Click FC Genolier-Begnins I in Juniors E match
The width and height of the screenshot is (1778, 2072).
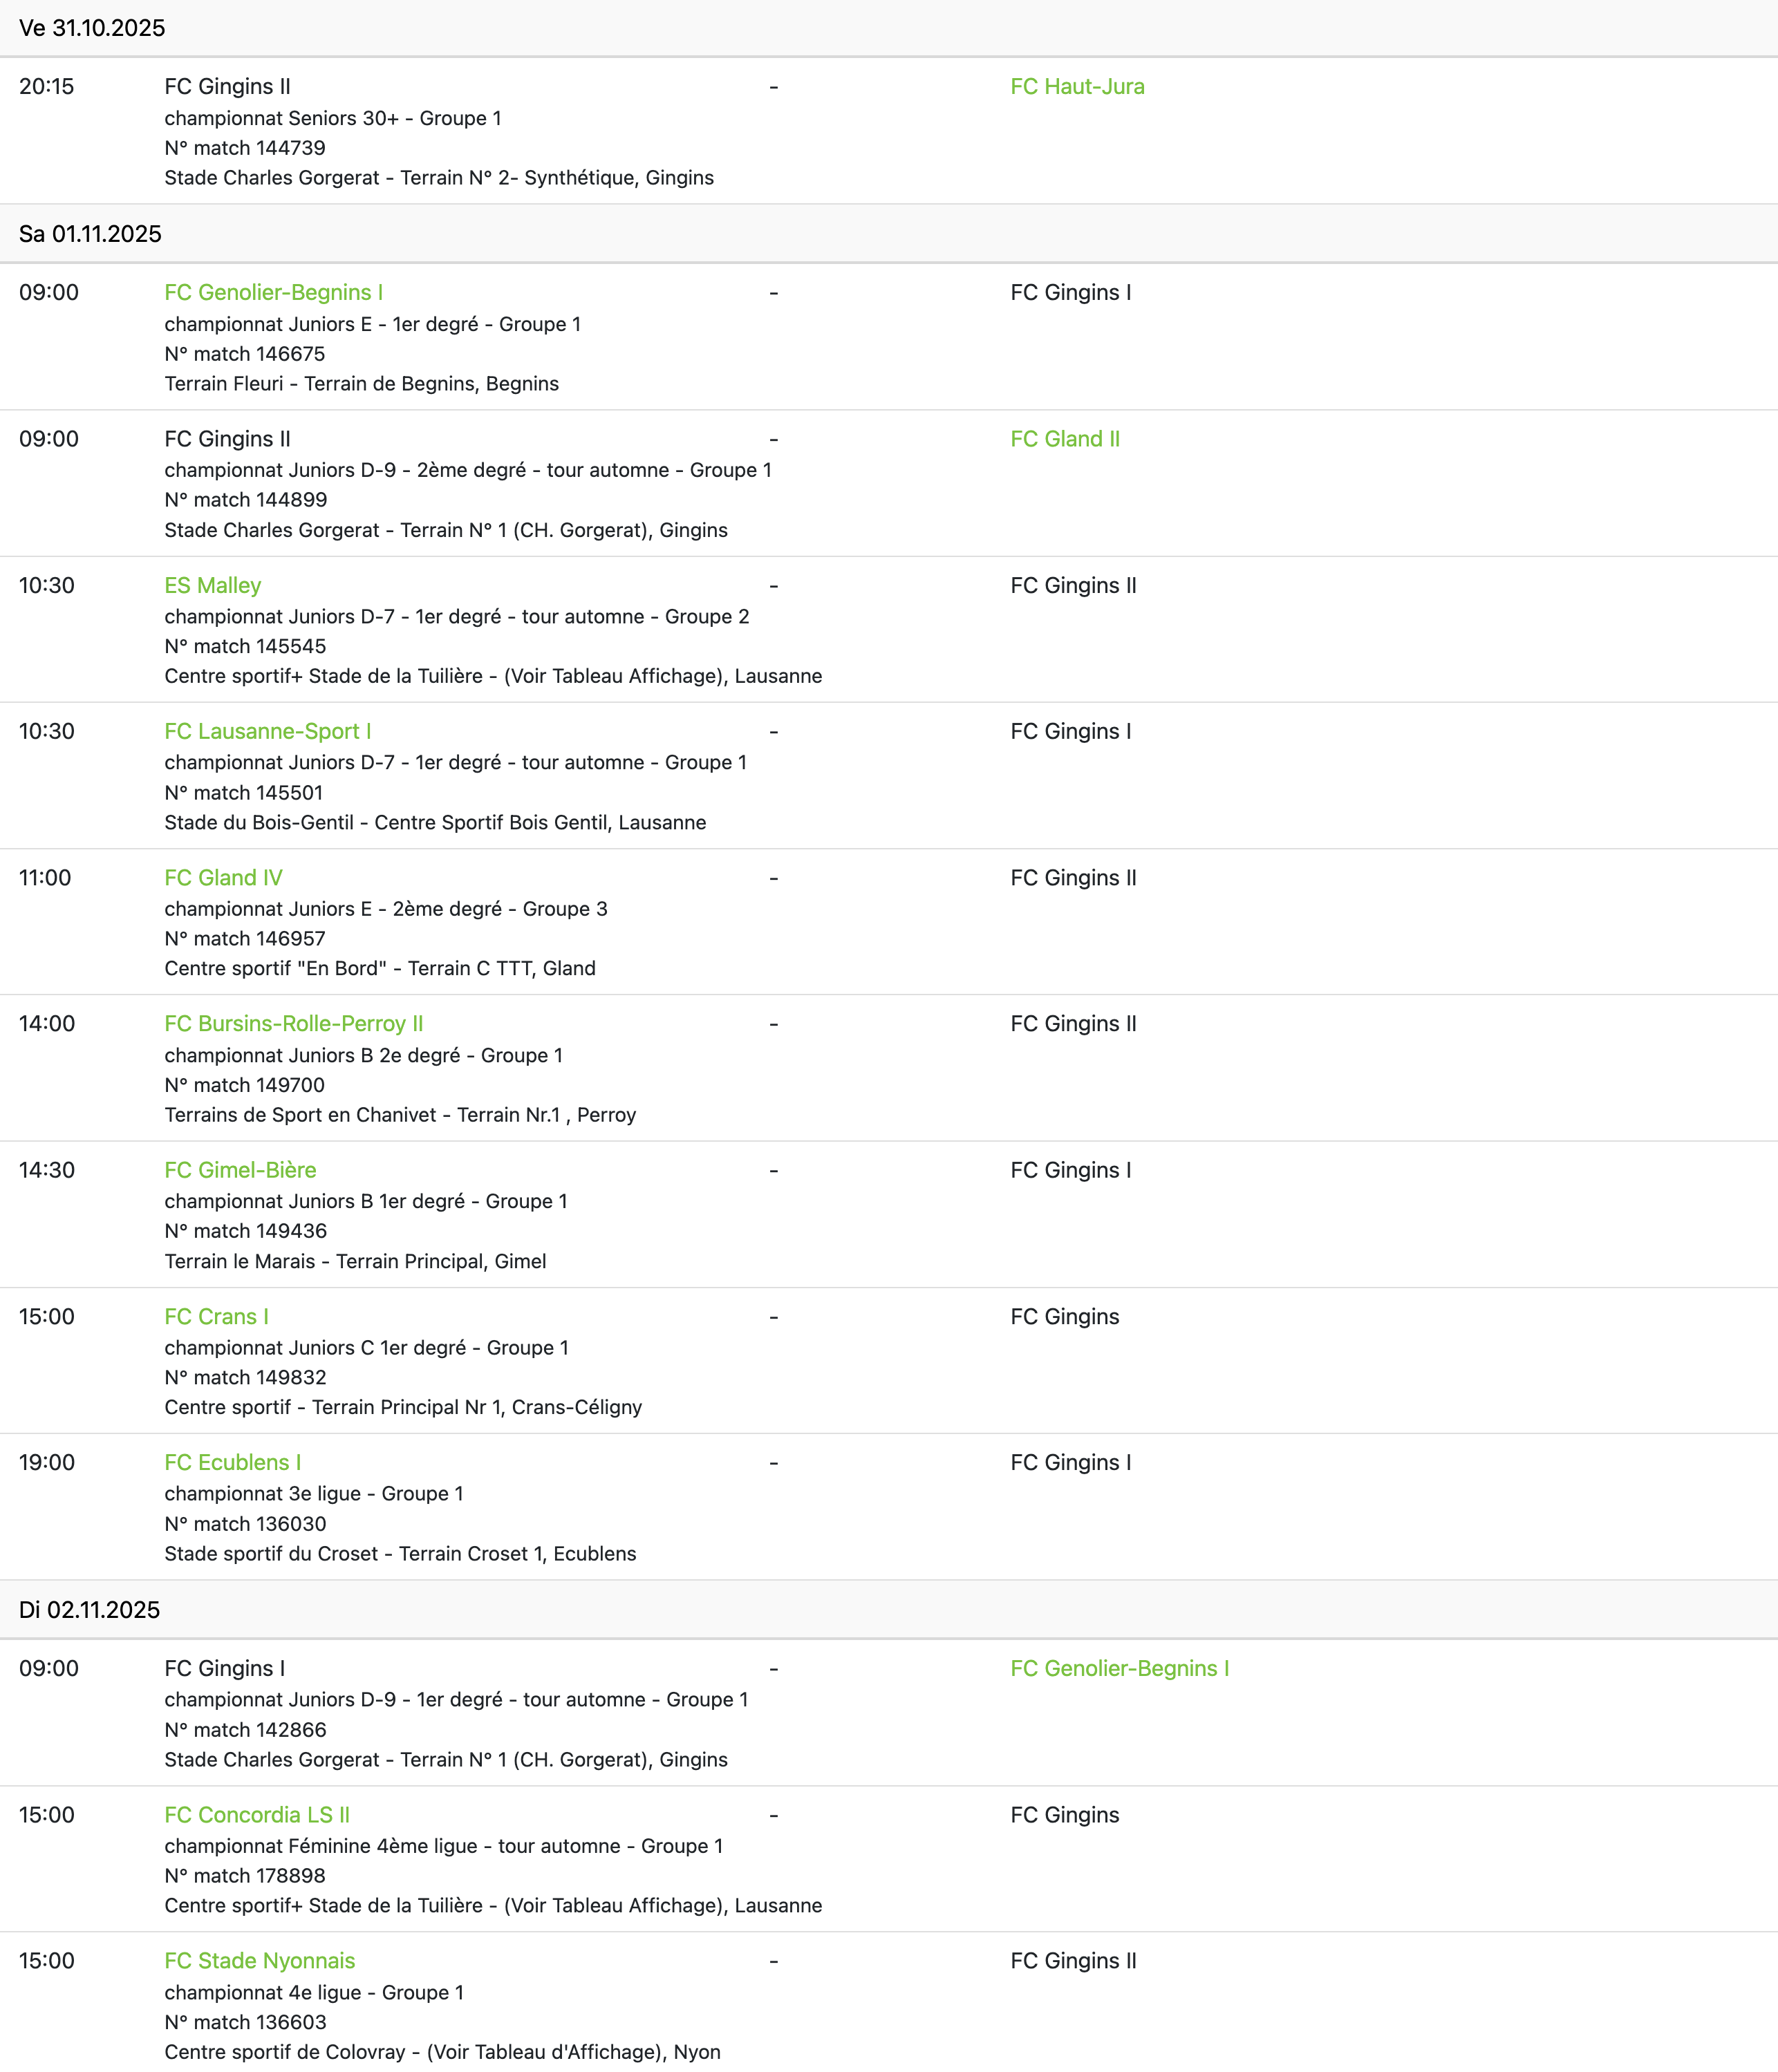(x=273, y=293)
